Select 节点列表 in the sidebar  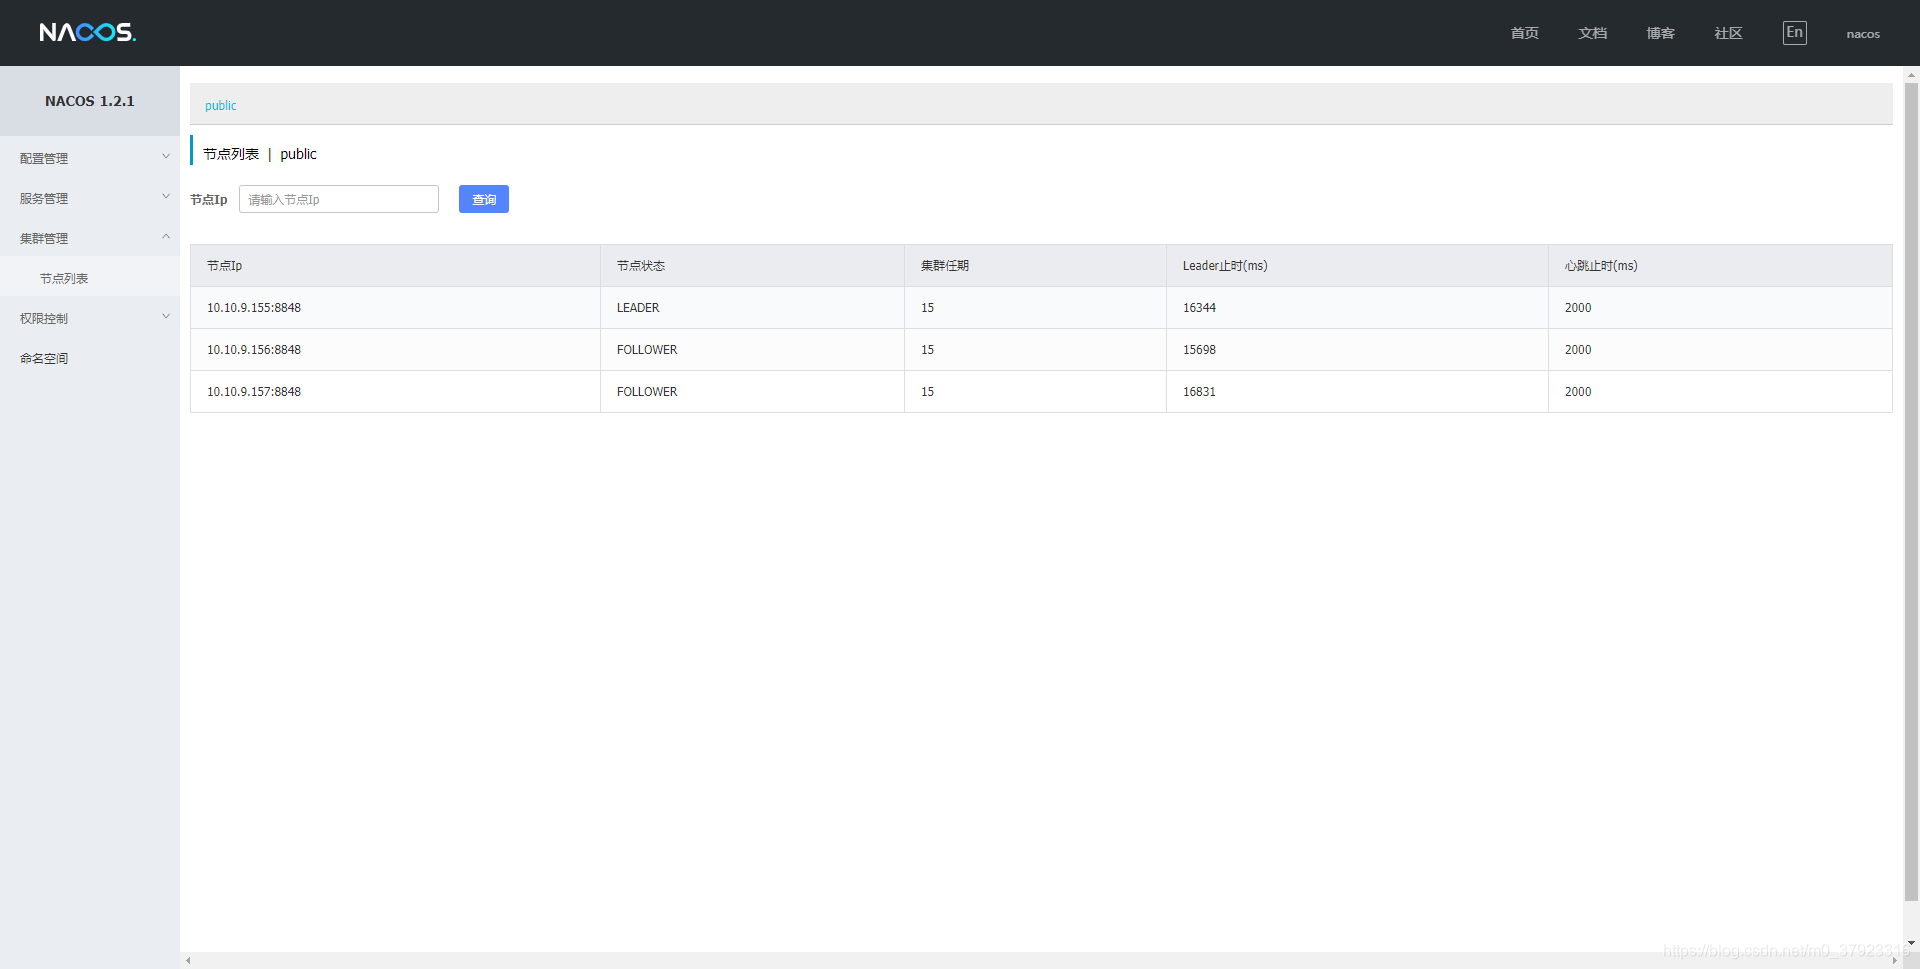pyautogui.click(x=90, y=278)
